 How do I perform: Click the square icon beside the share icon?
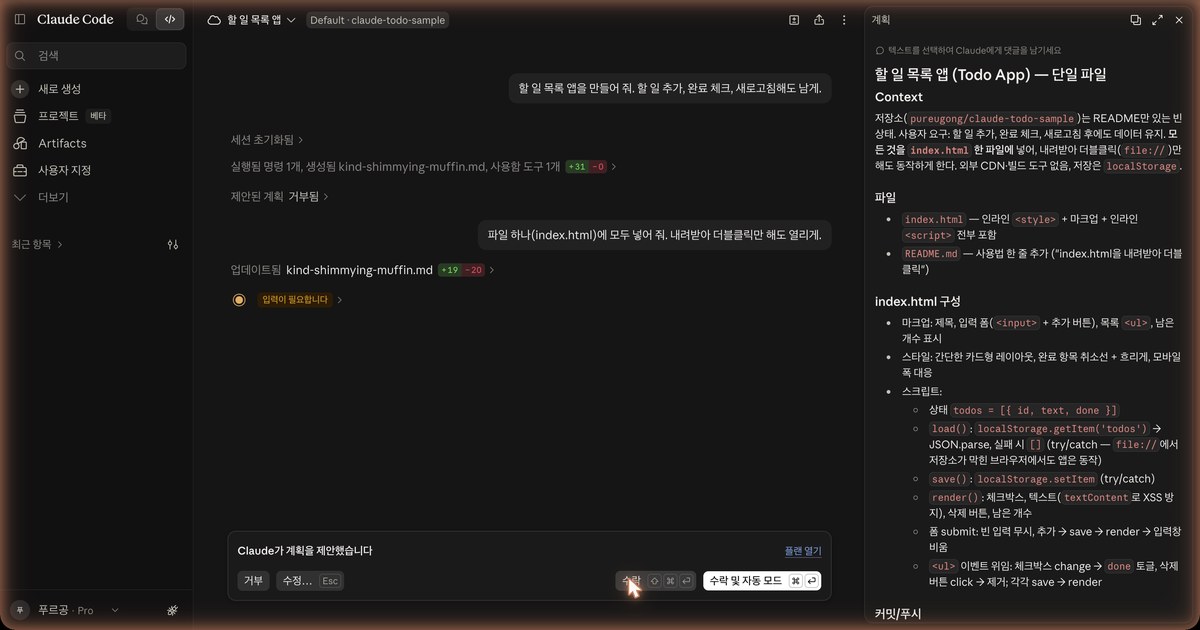point(794,20)
